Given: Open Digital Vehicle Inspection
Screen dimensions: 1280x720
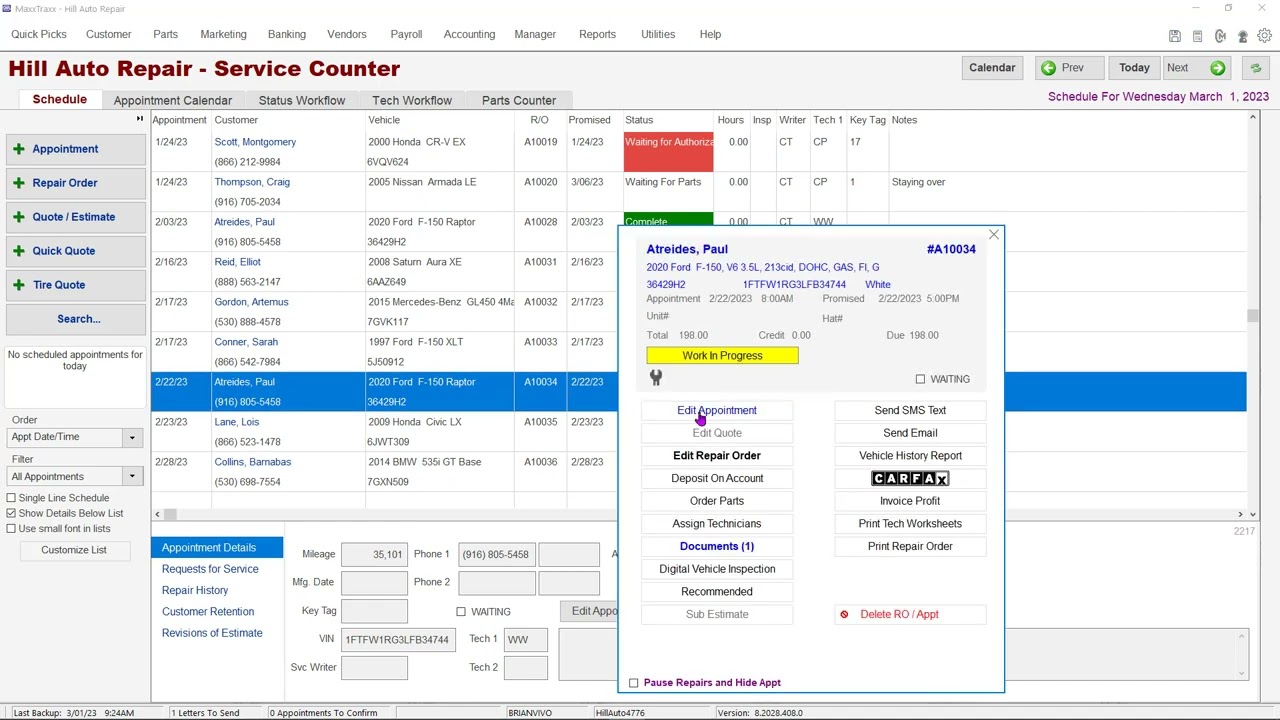Looking at the screenshot, I should click(x=717, y=569).
